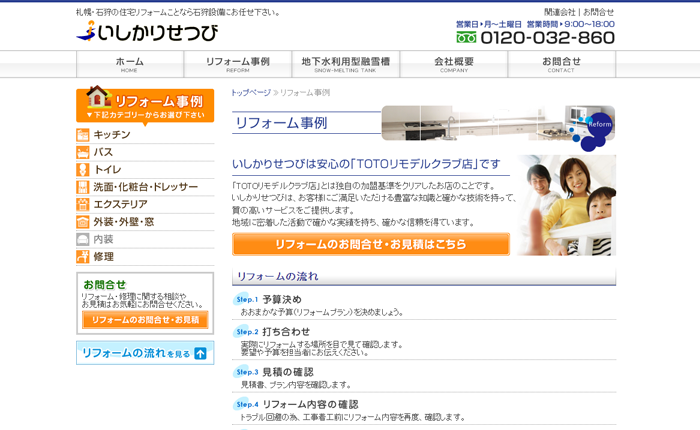Open the 会社概要 navigation tab

(x=454, y=64)
